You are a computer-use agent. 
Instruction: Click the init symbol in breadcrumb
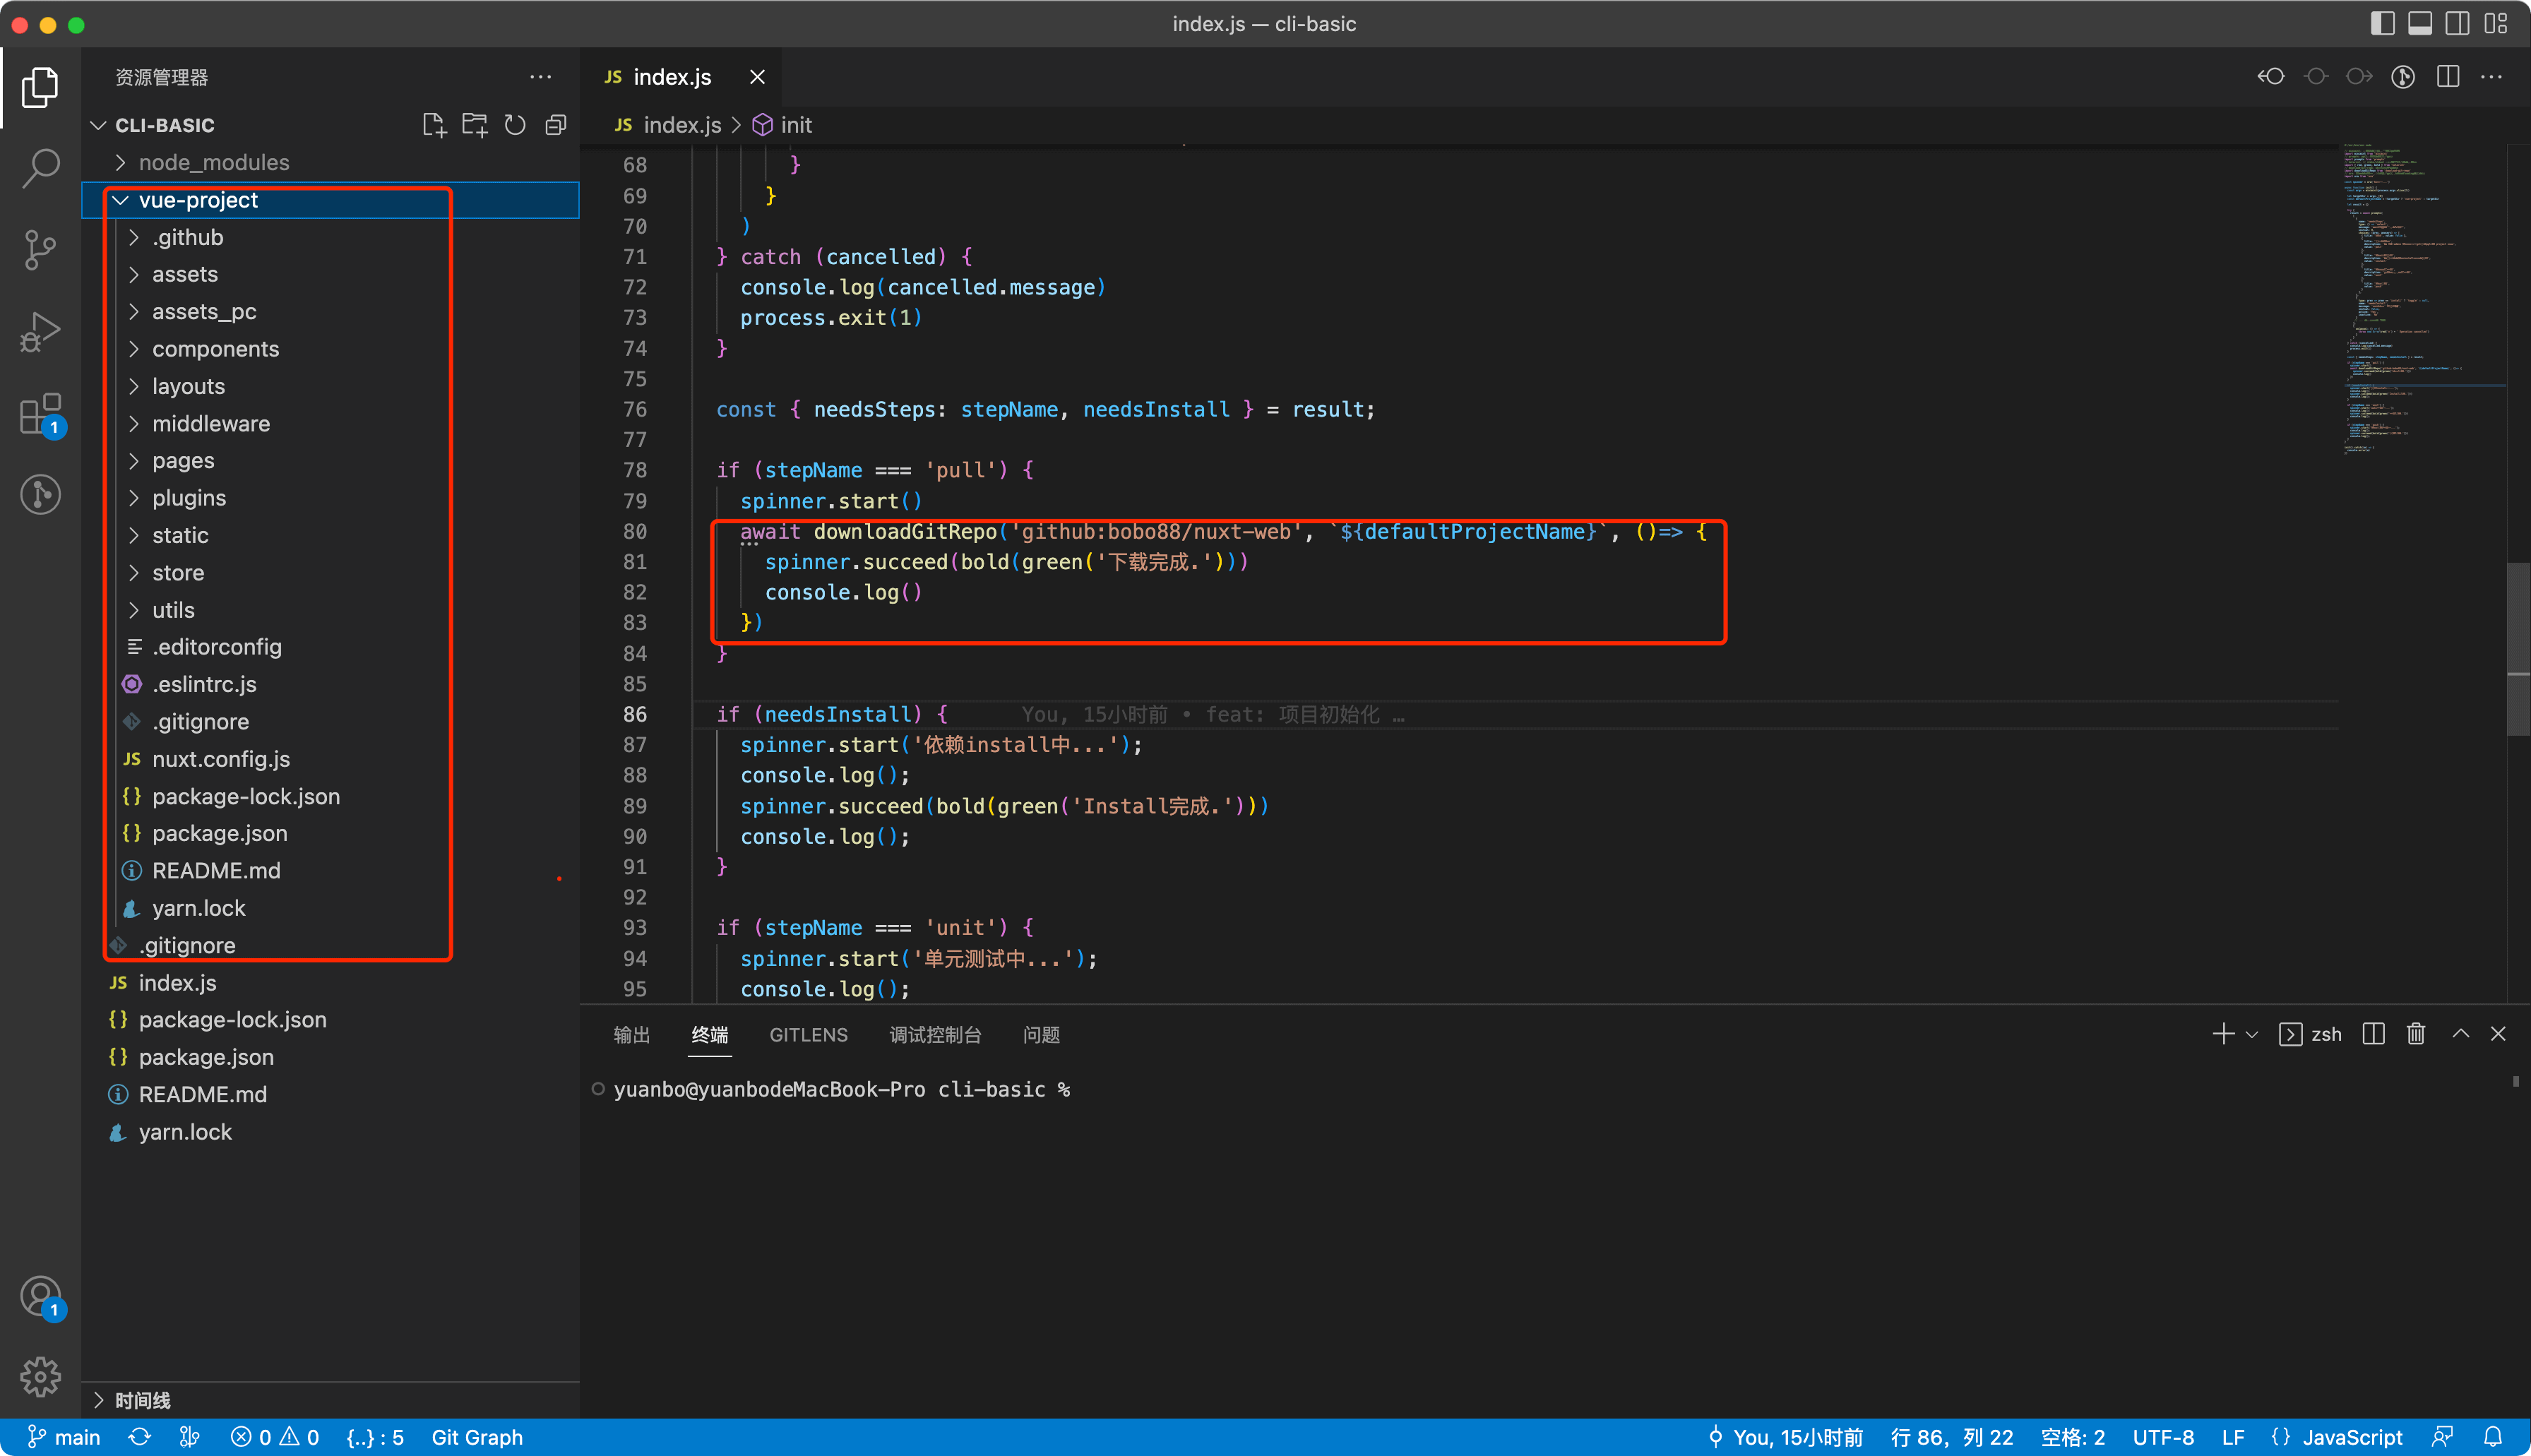point(783,125)
